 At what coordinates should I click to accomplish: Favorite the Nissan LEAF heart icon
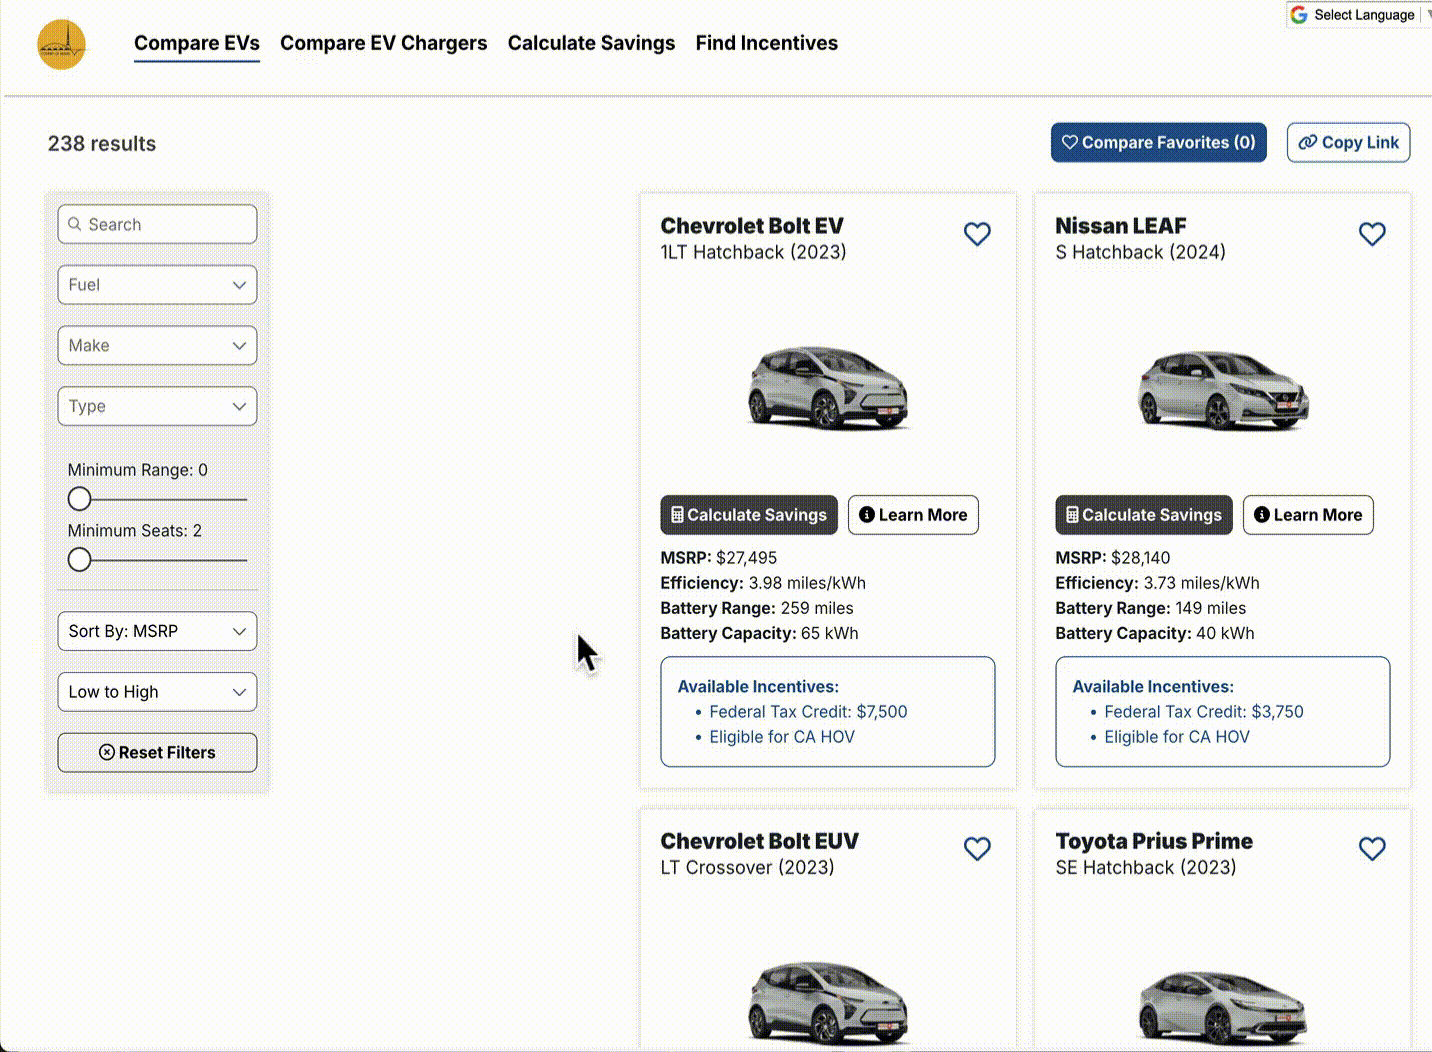1372,234
